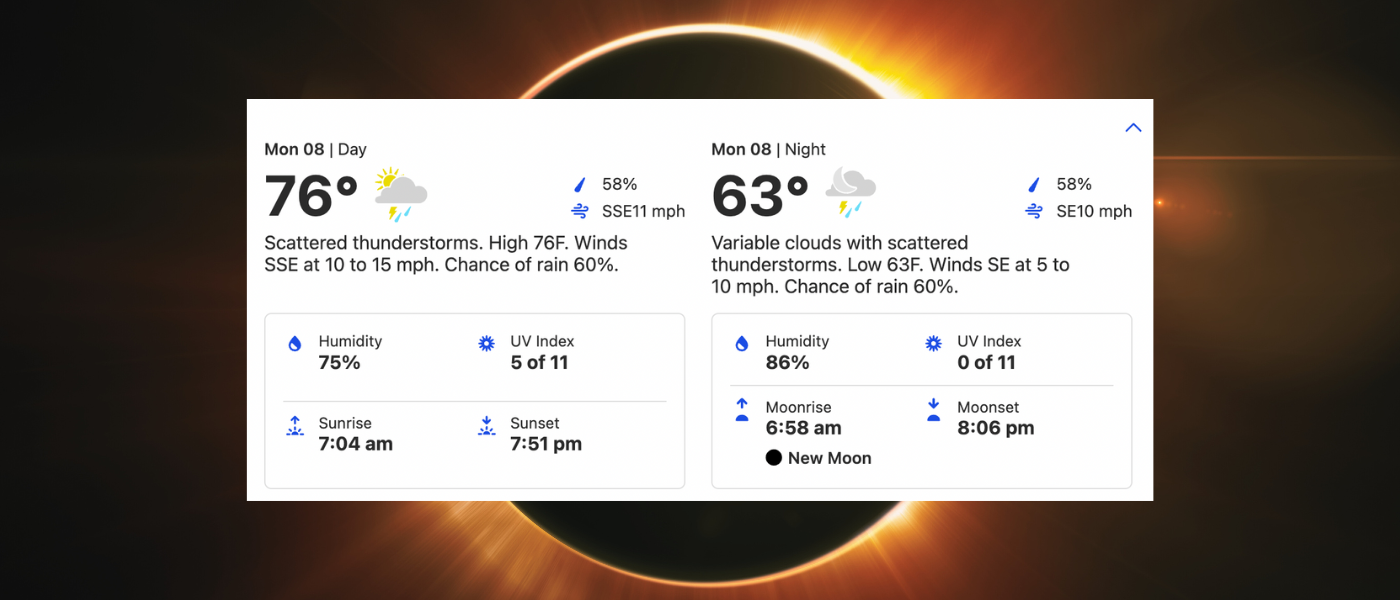
Task: Click the Mon 08 Day heading
Action: (315, 149)
